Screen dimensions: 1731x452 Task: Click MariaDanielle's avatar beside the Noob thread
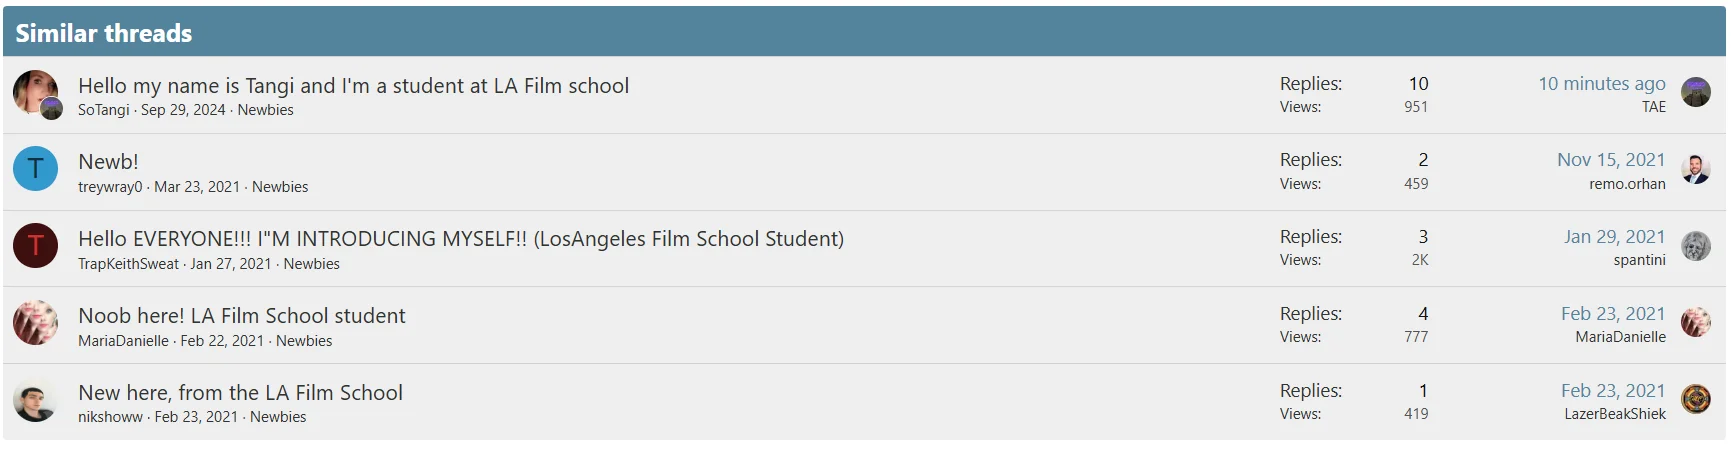35,322
